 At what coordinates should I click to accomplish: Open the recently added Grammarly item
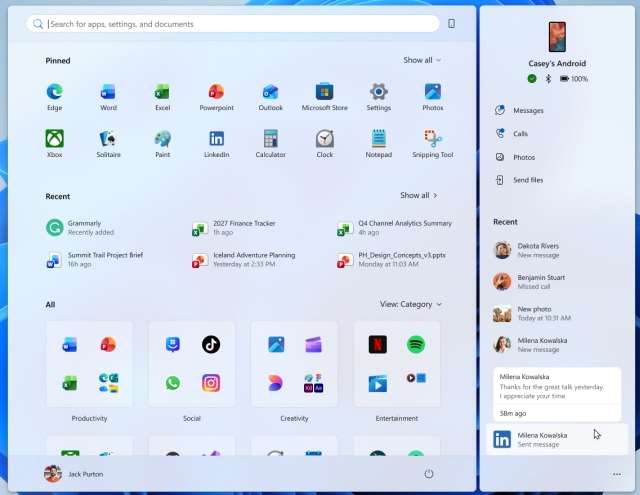(x=80, y=228)
